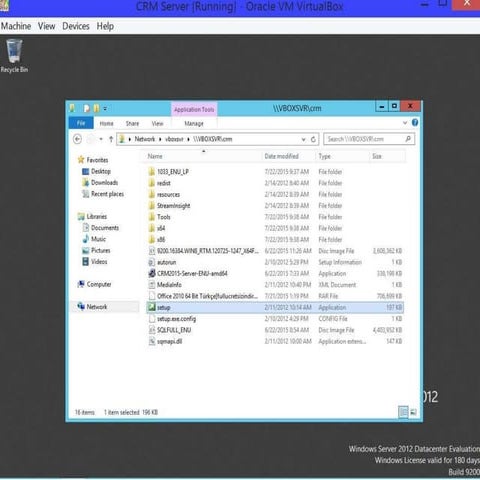
Task: Click the Explorer help question mark icon
Action: point(415,122)
